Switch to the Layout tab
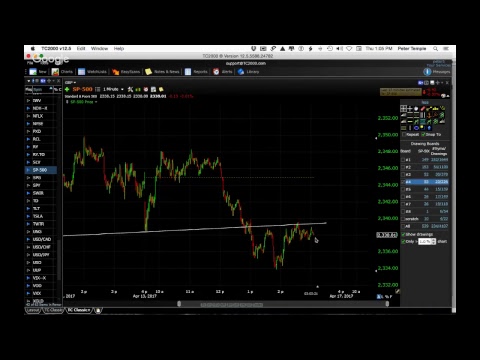Image resolution: width=480 pixels, height=360 pixels. pyautogui.click(x=33, y=310)
